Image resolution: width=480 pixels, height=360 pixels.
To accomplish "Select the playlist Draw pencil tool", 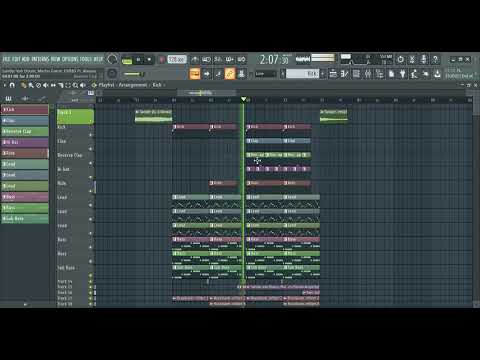I will (x=23, y=85).
